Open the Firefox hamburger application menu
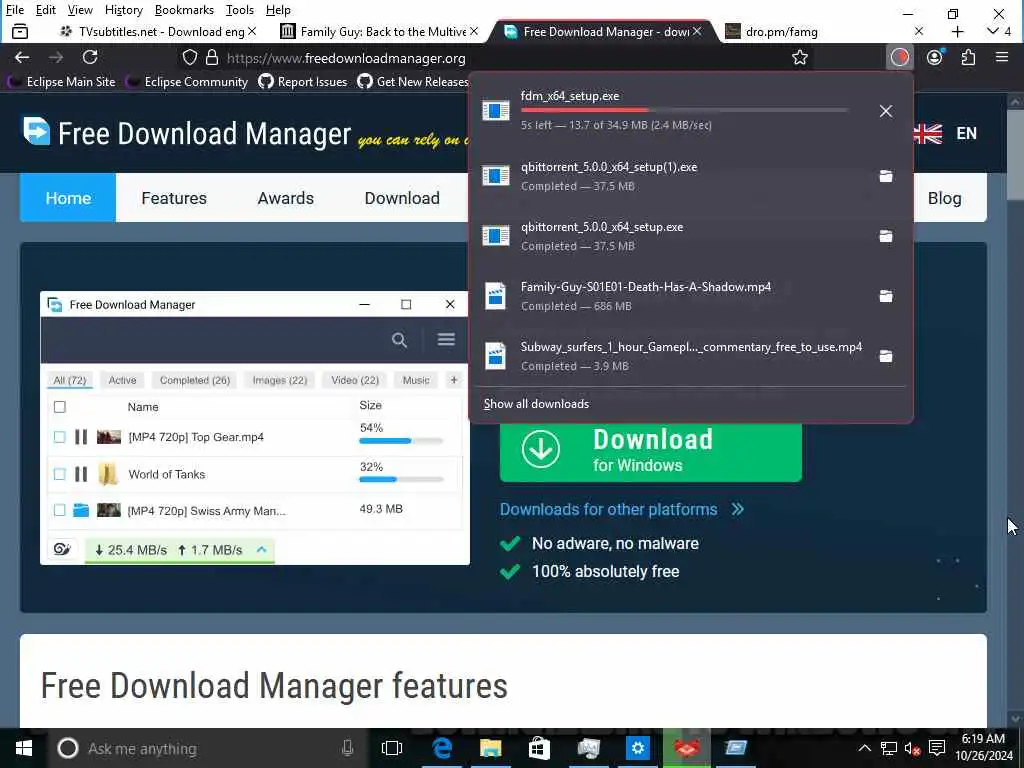The width and height of the screenshot is (1024, 768). 1002,57
